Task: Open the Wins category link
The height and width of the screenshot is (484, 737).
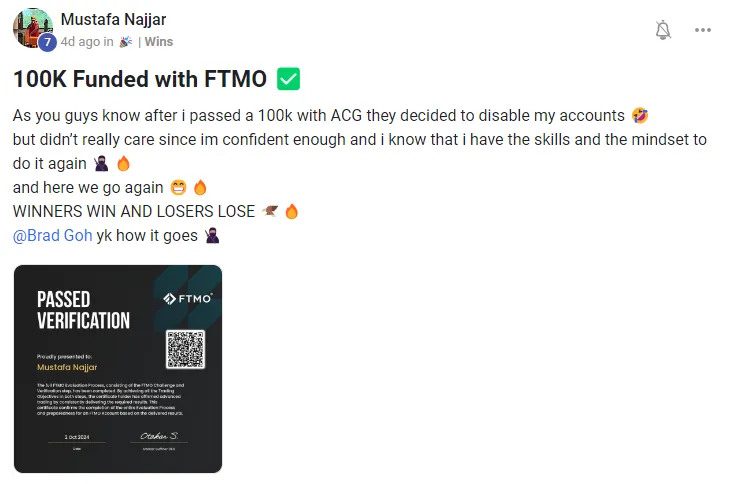Action: (x=159, y=42)
